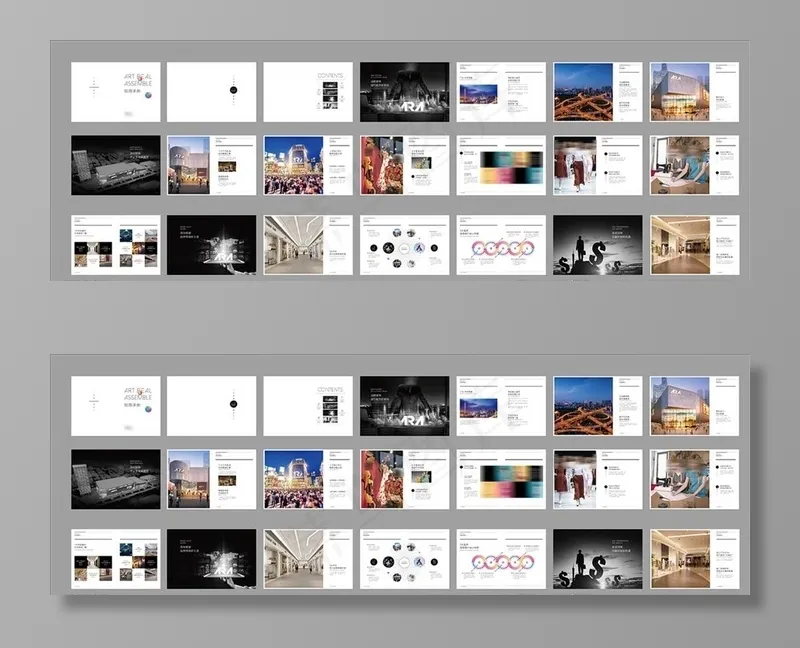800x648 pixels.
Task: Open lower sheet's photo grid collage page
Action: (115, 559)
